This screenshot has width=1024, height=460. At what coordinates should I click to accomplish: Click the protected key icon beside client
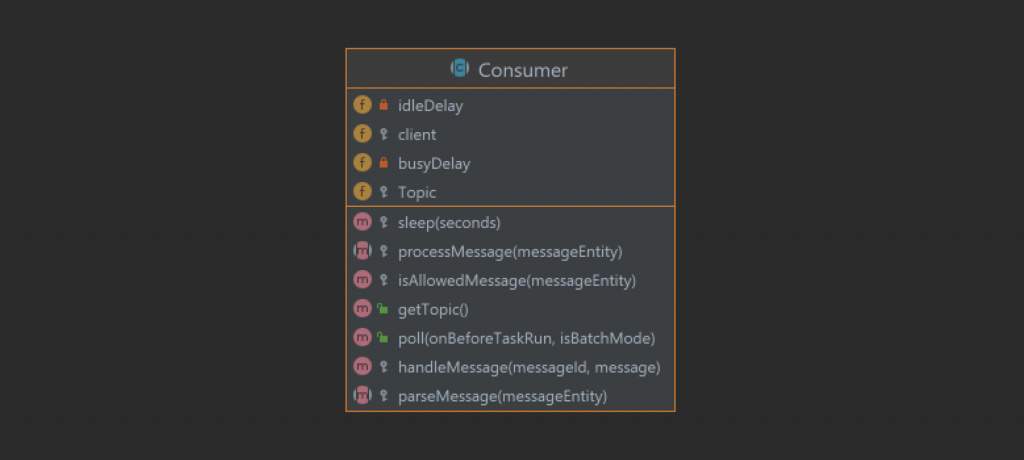tap(383, 134)
